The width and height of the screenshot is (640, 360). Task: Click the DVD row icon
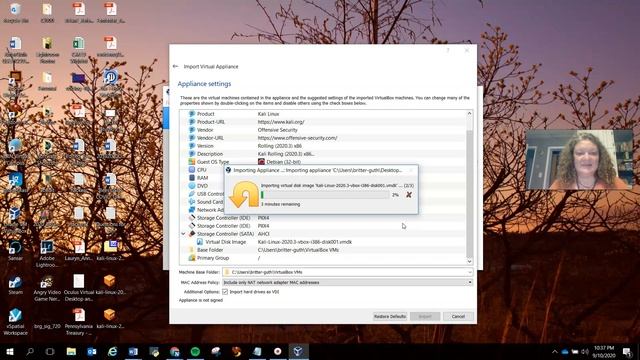coord(192,186)
